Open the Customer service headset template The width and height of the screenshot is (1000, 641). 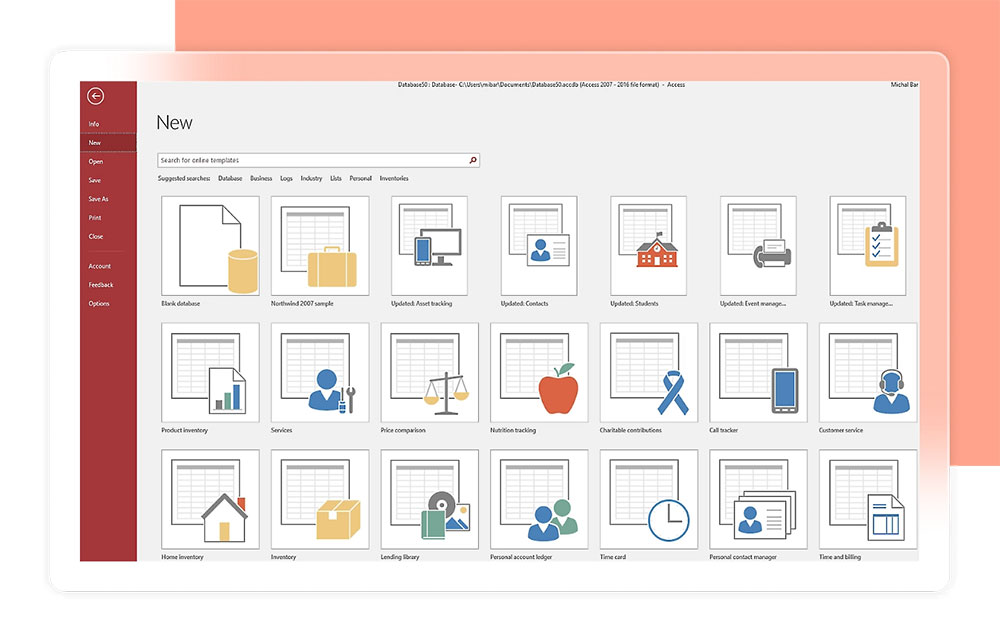click(x=867, y=372)
